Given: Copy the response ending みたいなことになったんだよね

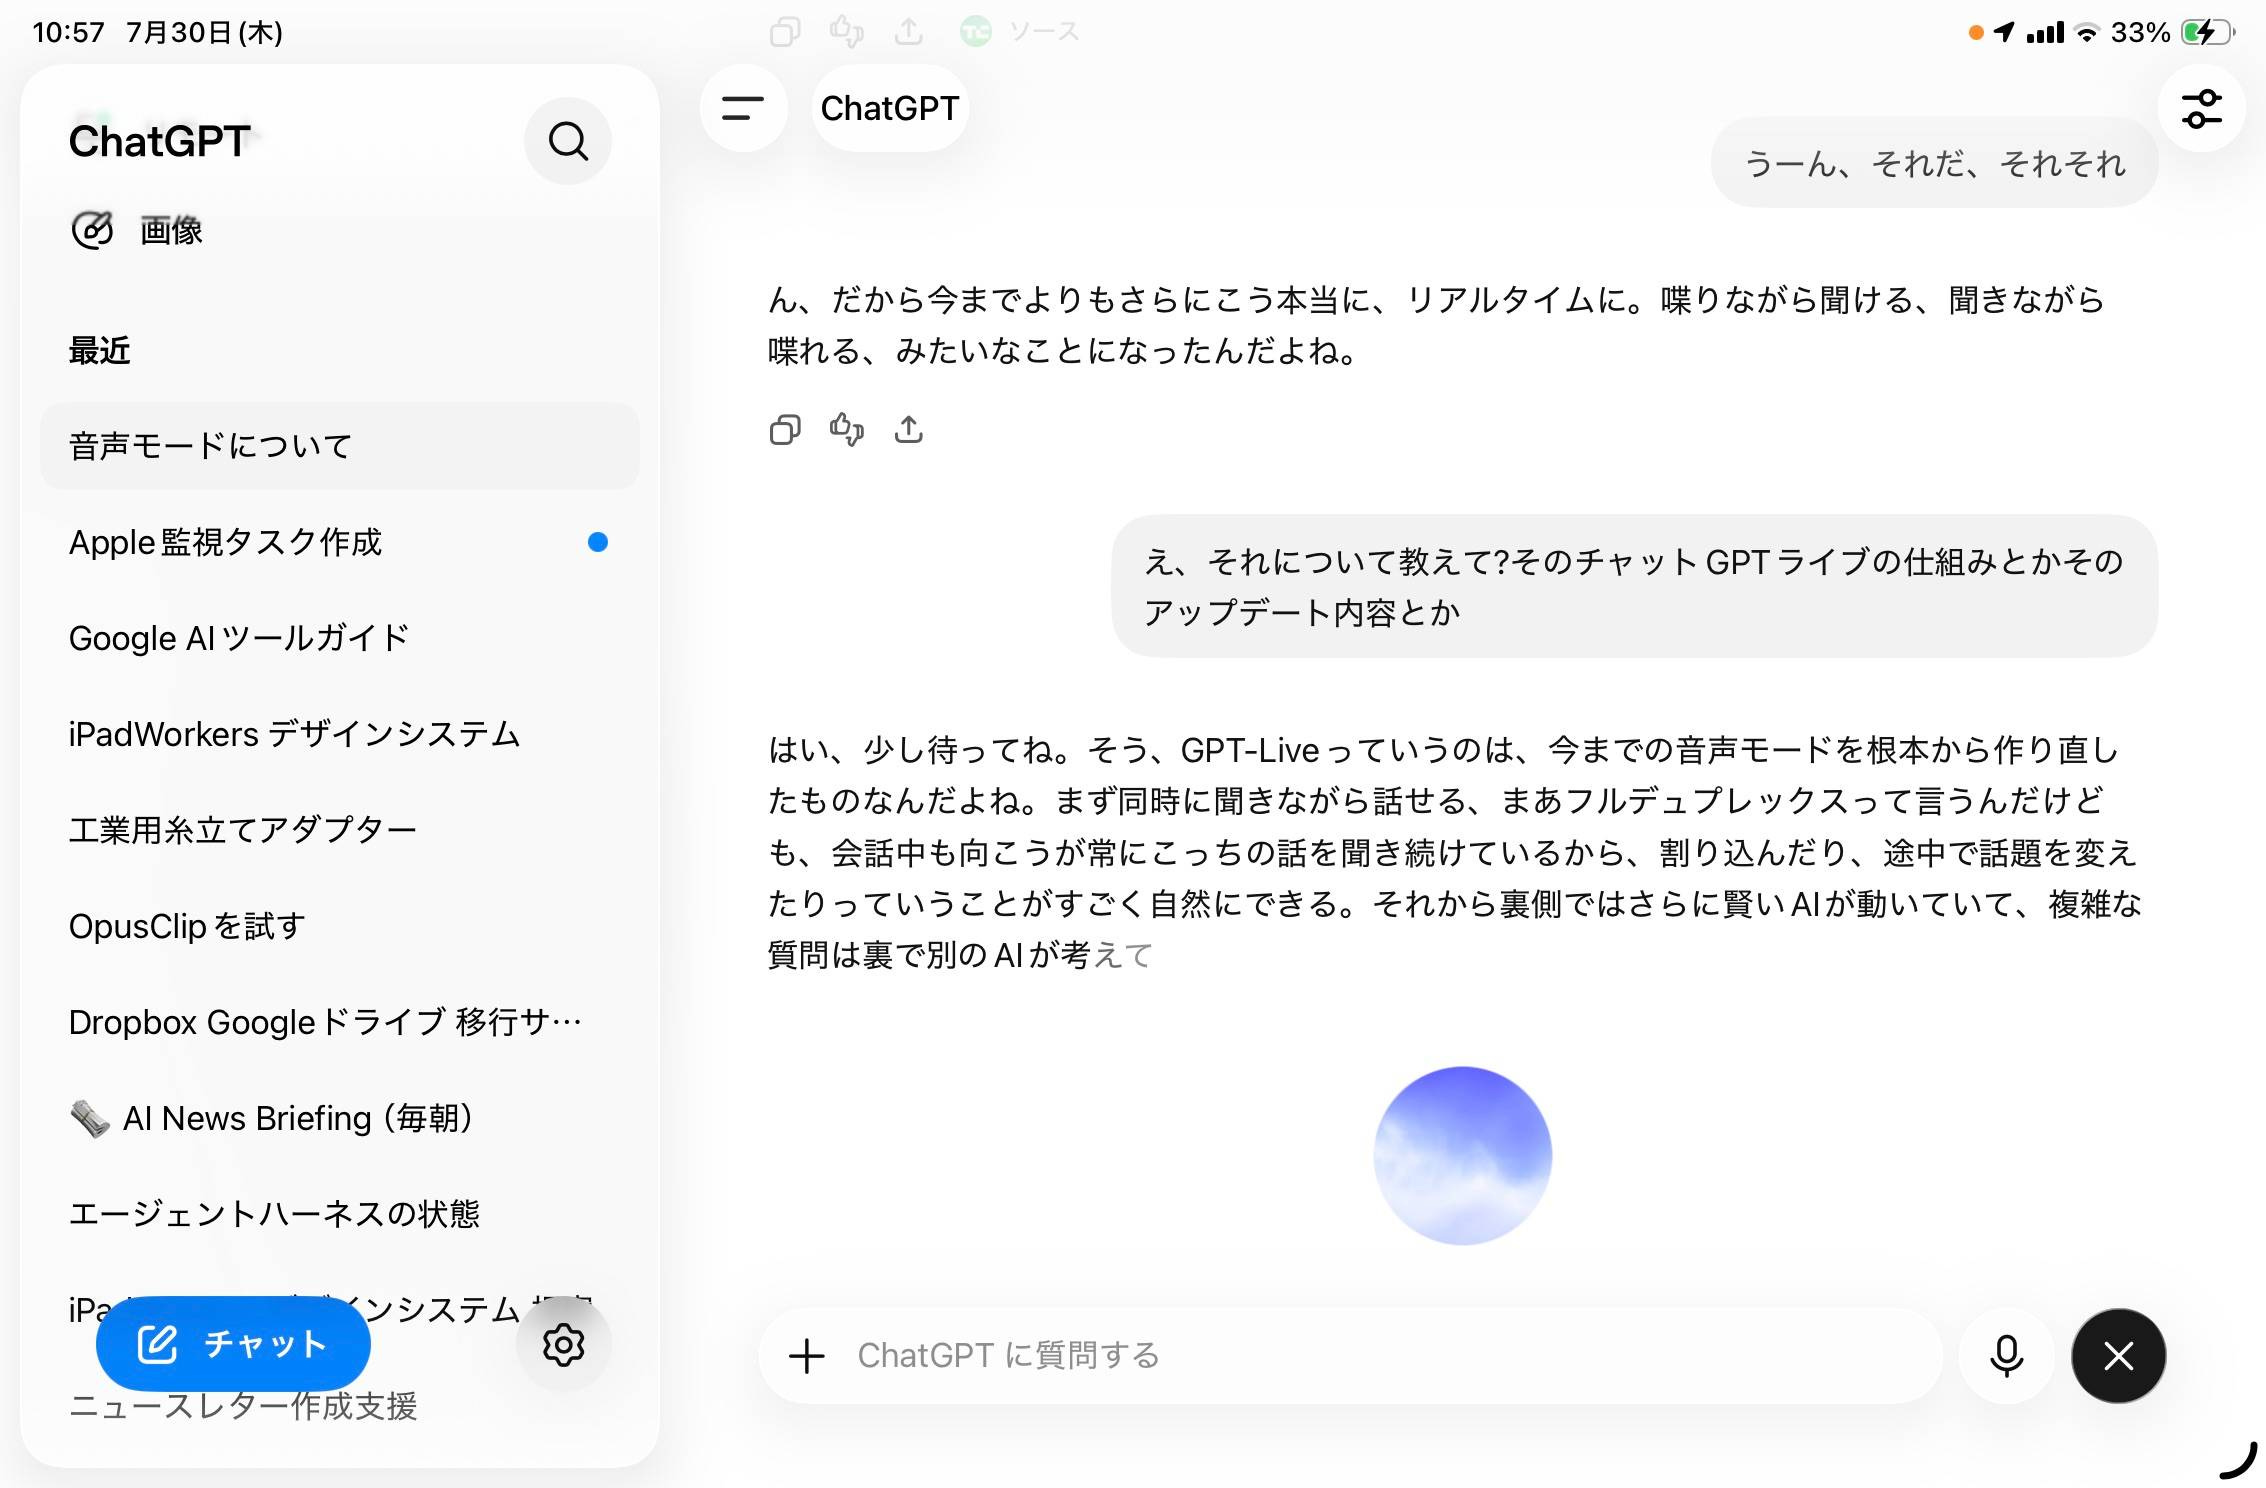Looking at the screenshot, I should [785, 430].
